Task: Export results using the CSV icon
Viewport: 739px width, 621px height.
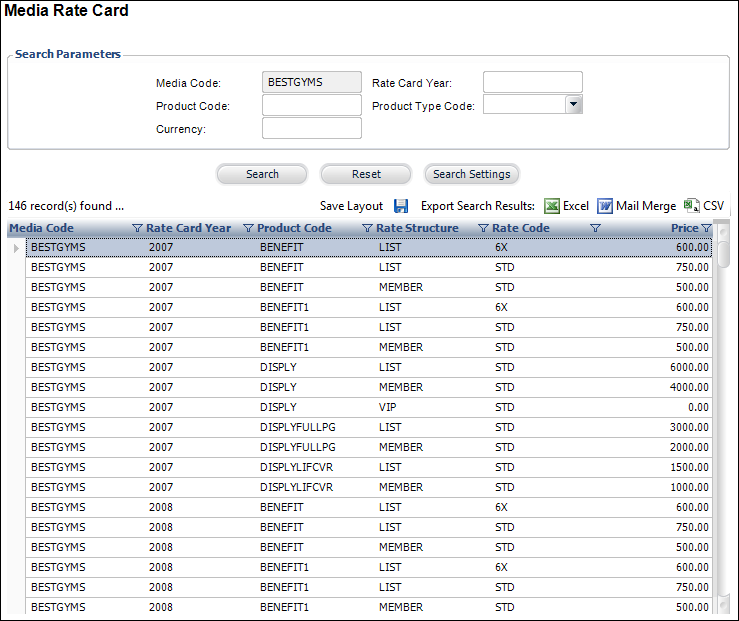Action: coord(691,206)
